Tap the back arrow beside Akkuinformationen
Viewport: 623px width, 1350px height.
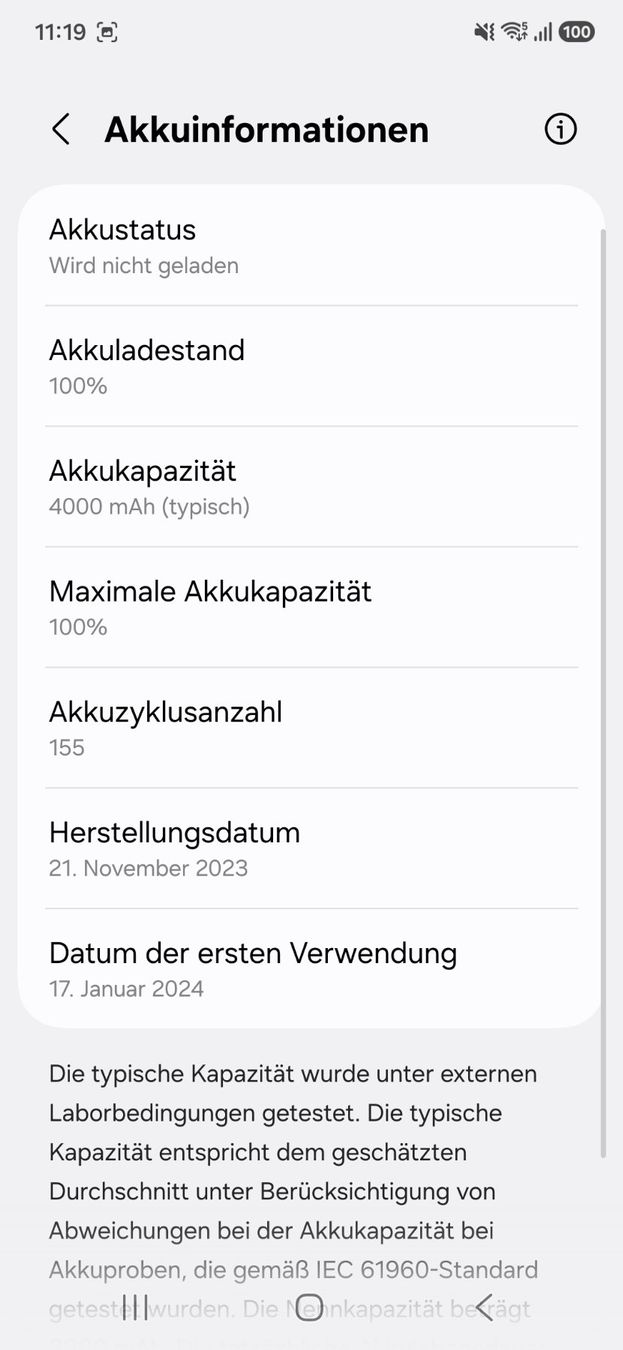pyautogui.click(x=61, y=129)
